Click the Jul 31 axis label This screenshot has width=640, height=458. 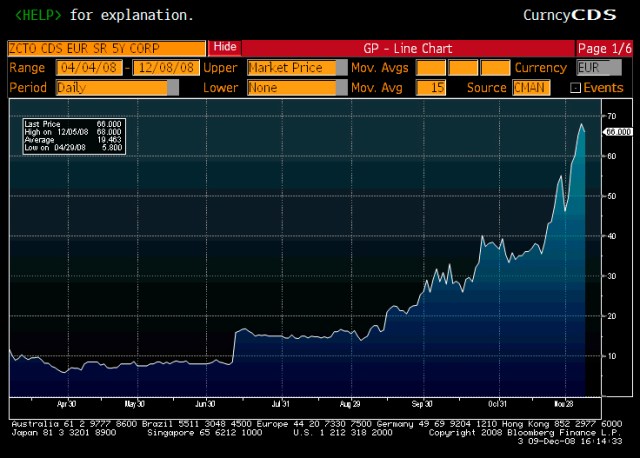pyautogui.click(x=281, y=404)
